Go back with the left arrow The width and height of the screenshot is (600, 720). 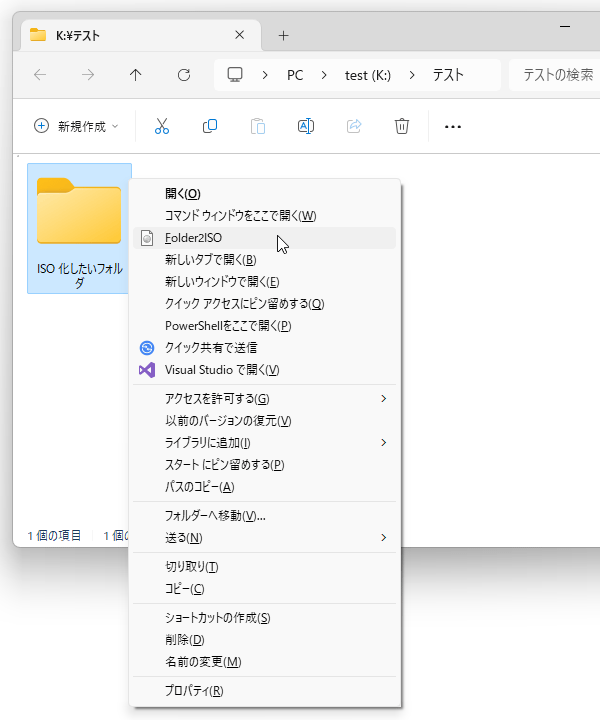point(40,75)
